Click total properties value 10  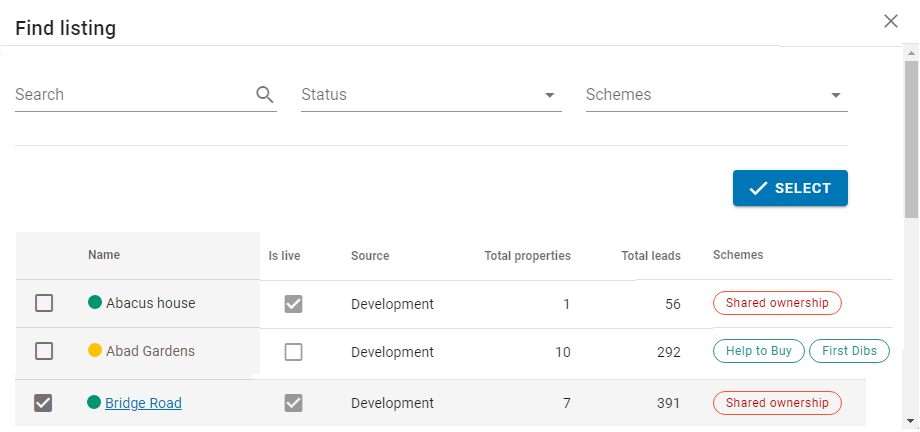click(x=562, y=352)
